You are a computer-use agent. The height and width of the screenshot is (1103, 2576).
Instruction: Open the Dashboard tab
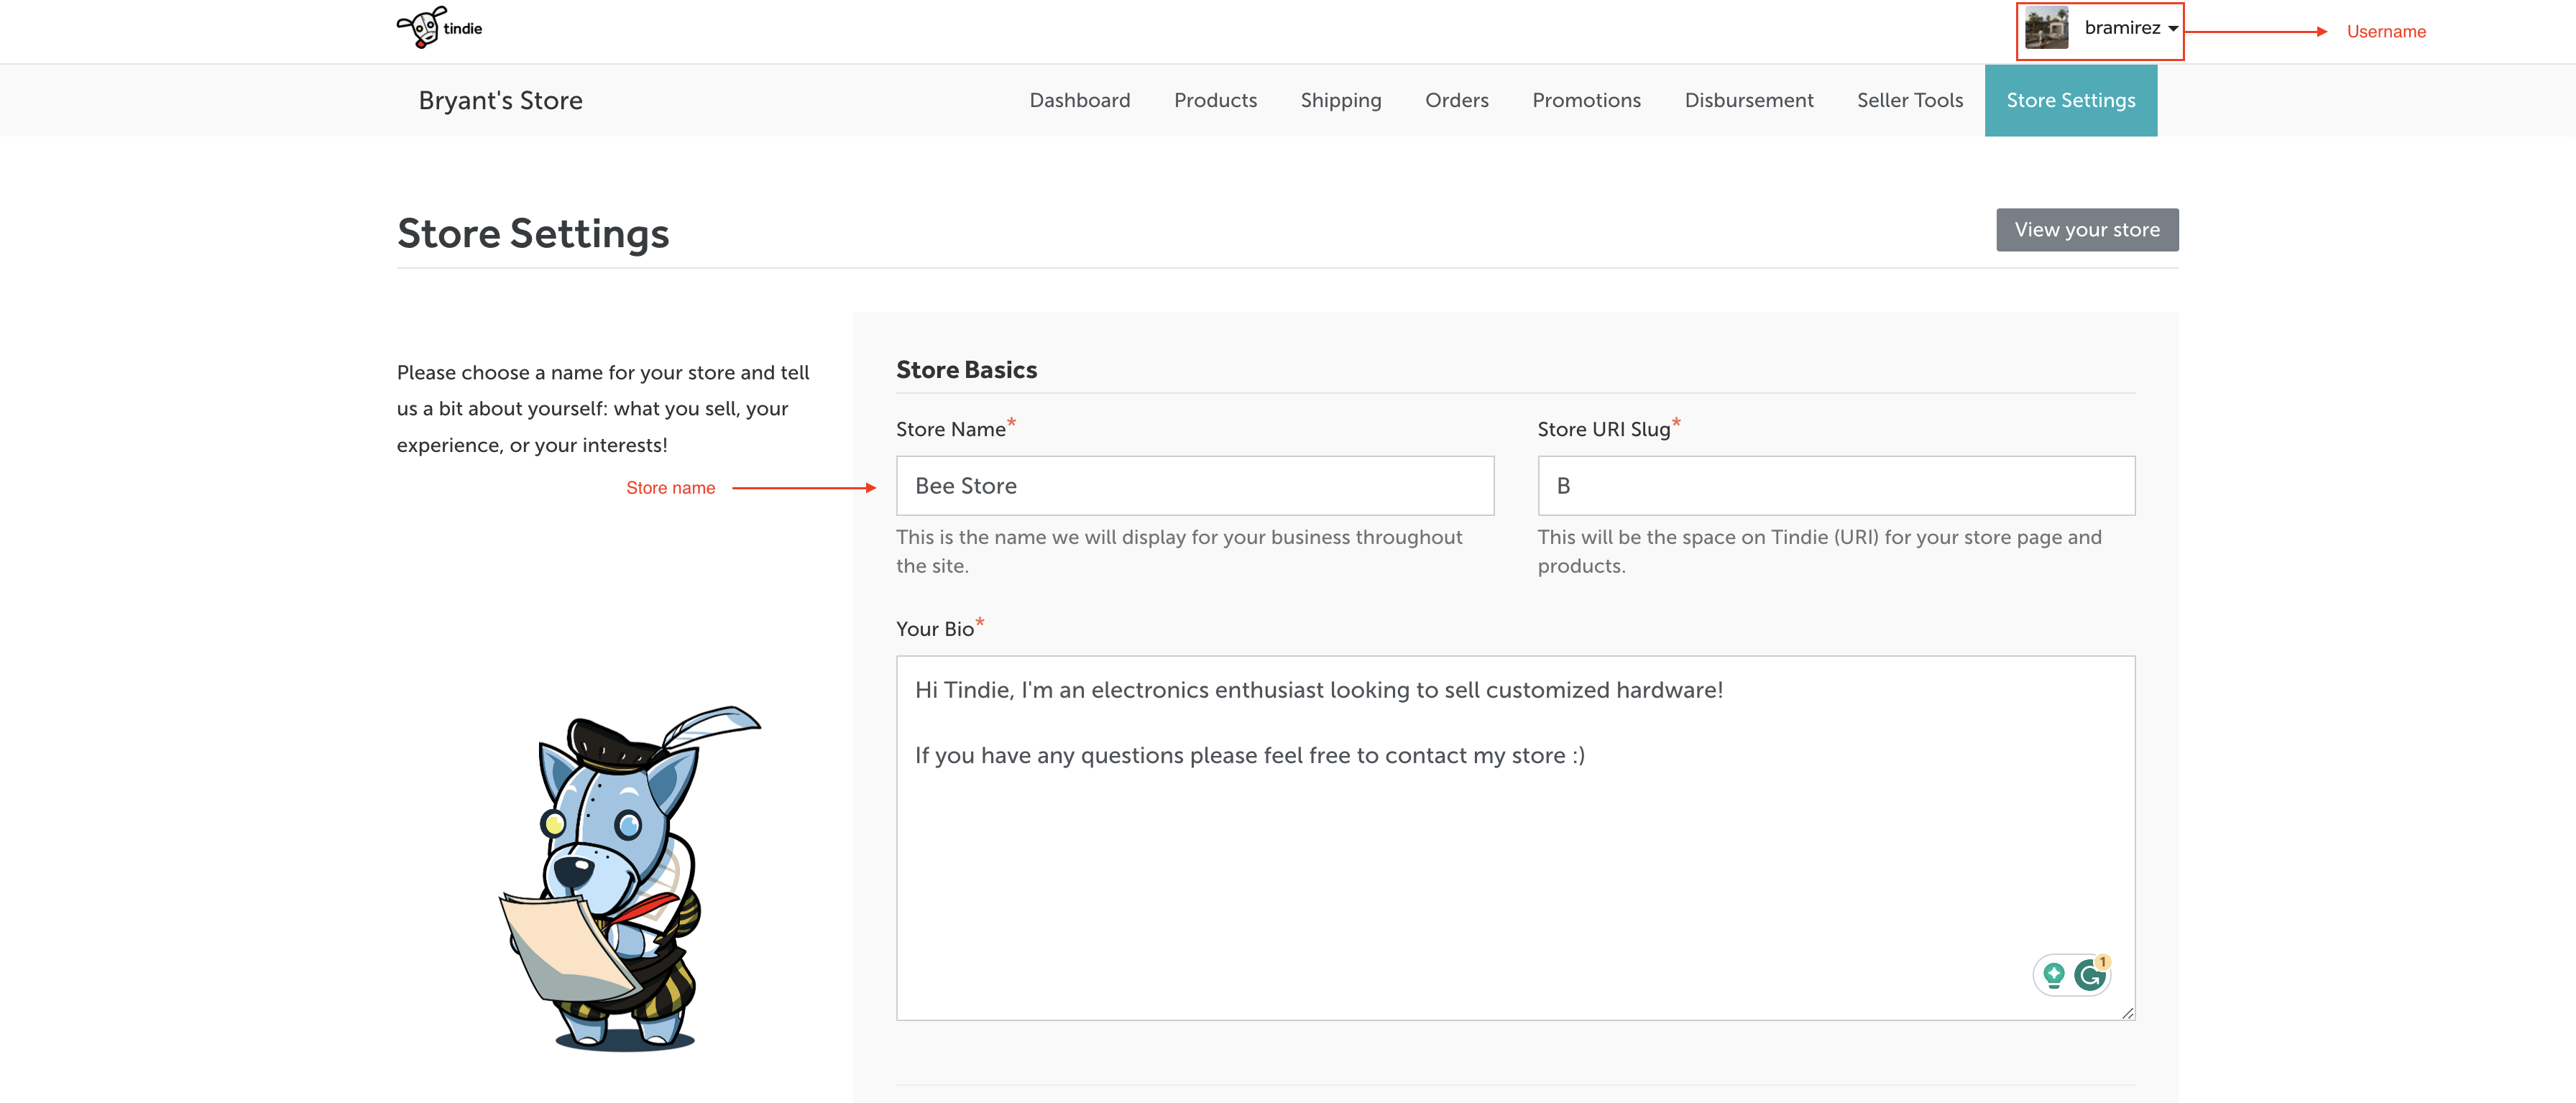(1079, 100)
